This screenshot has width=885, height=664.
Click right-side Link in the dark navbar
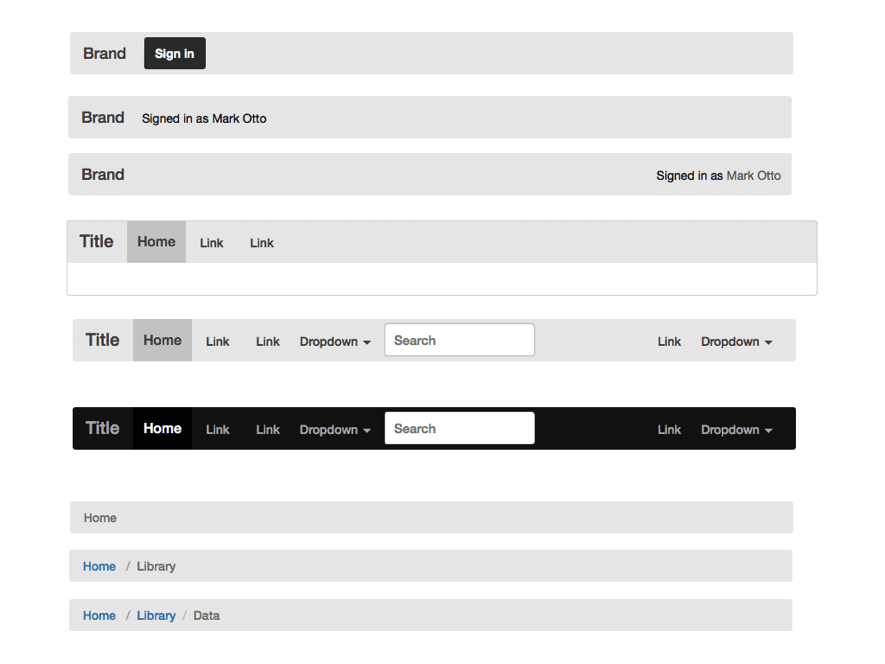(x=669, y=430)
